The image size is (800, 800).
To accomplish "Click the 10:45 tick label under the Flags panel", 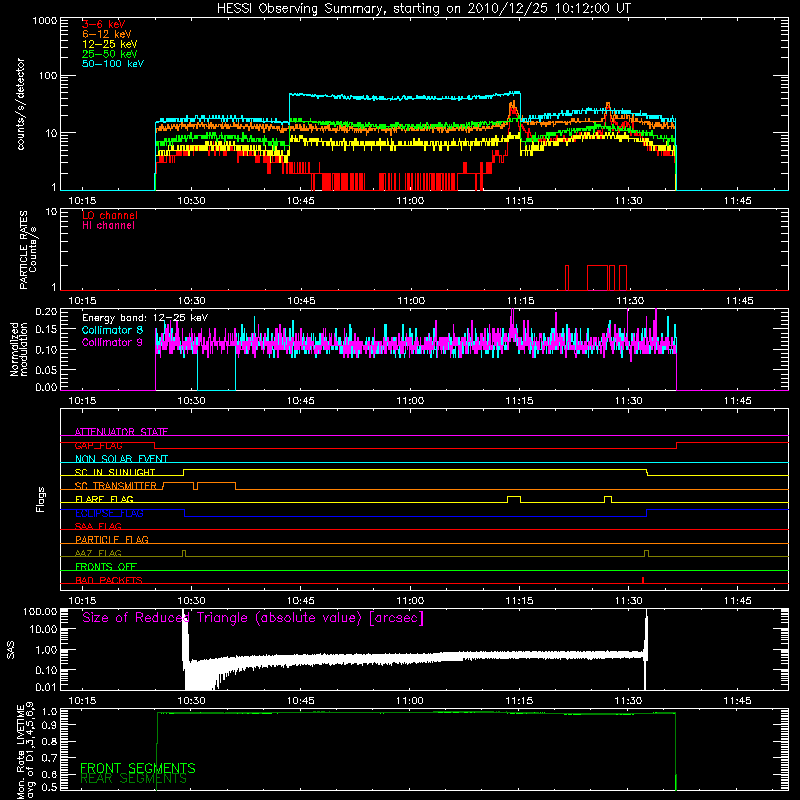I will 301,601.
